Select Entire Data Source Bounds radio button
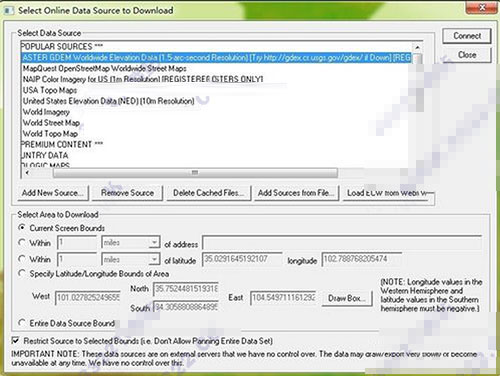This screenshot has width=500, height=376. (22, 323)
